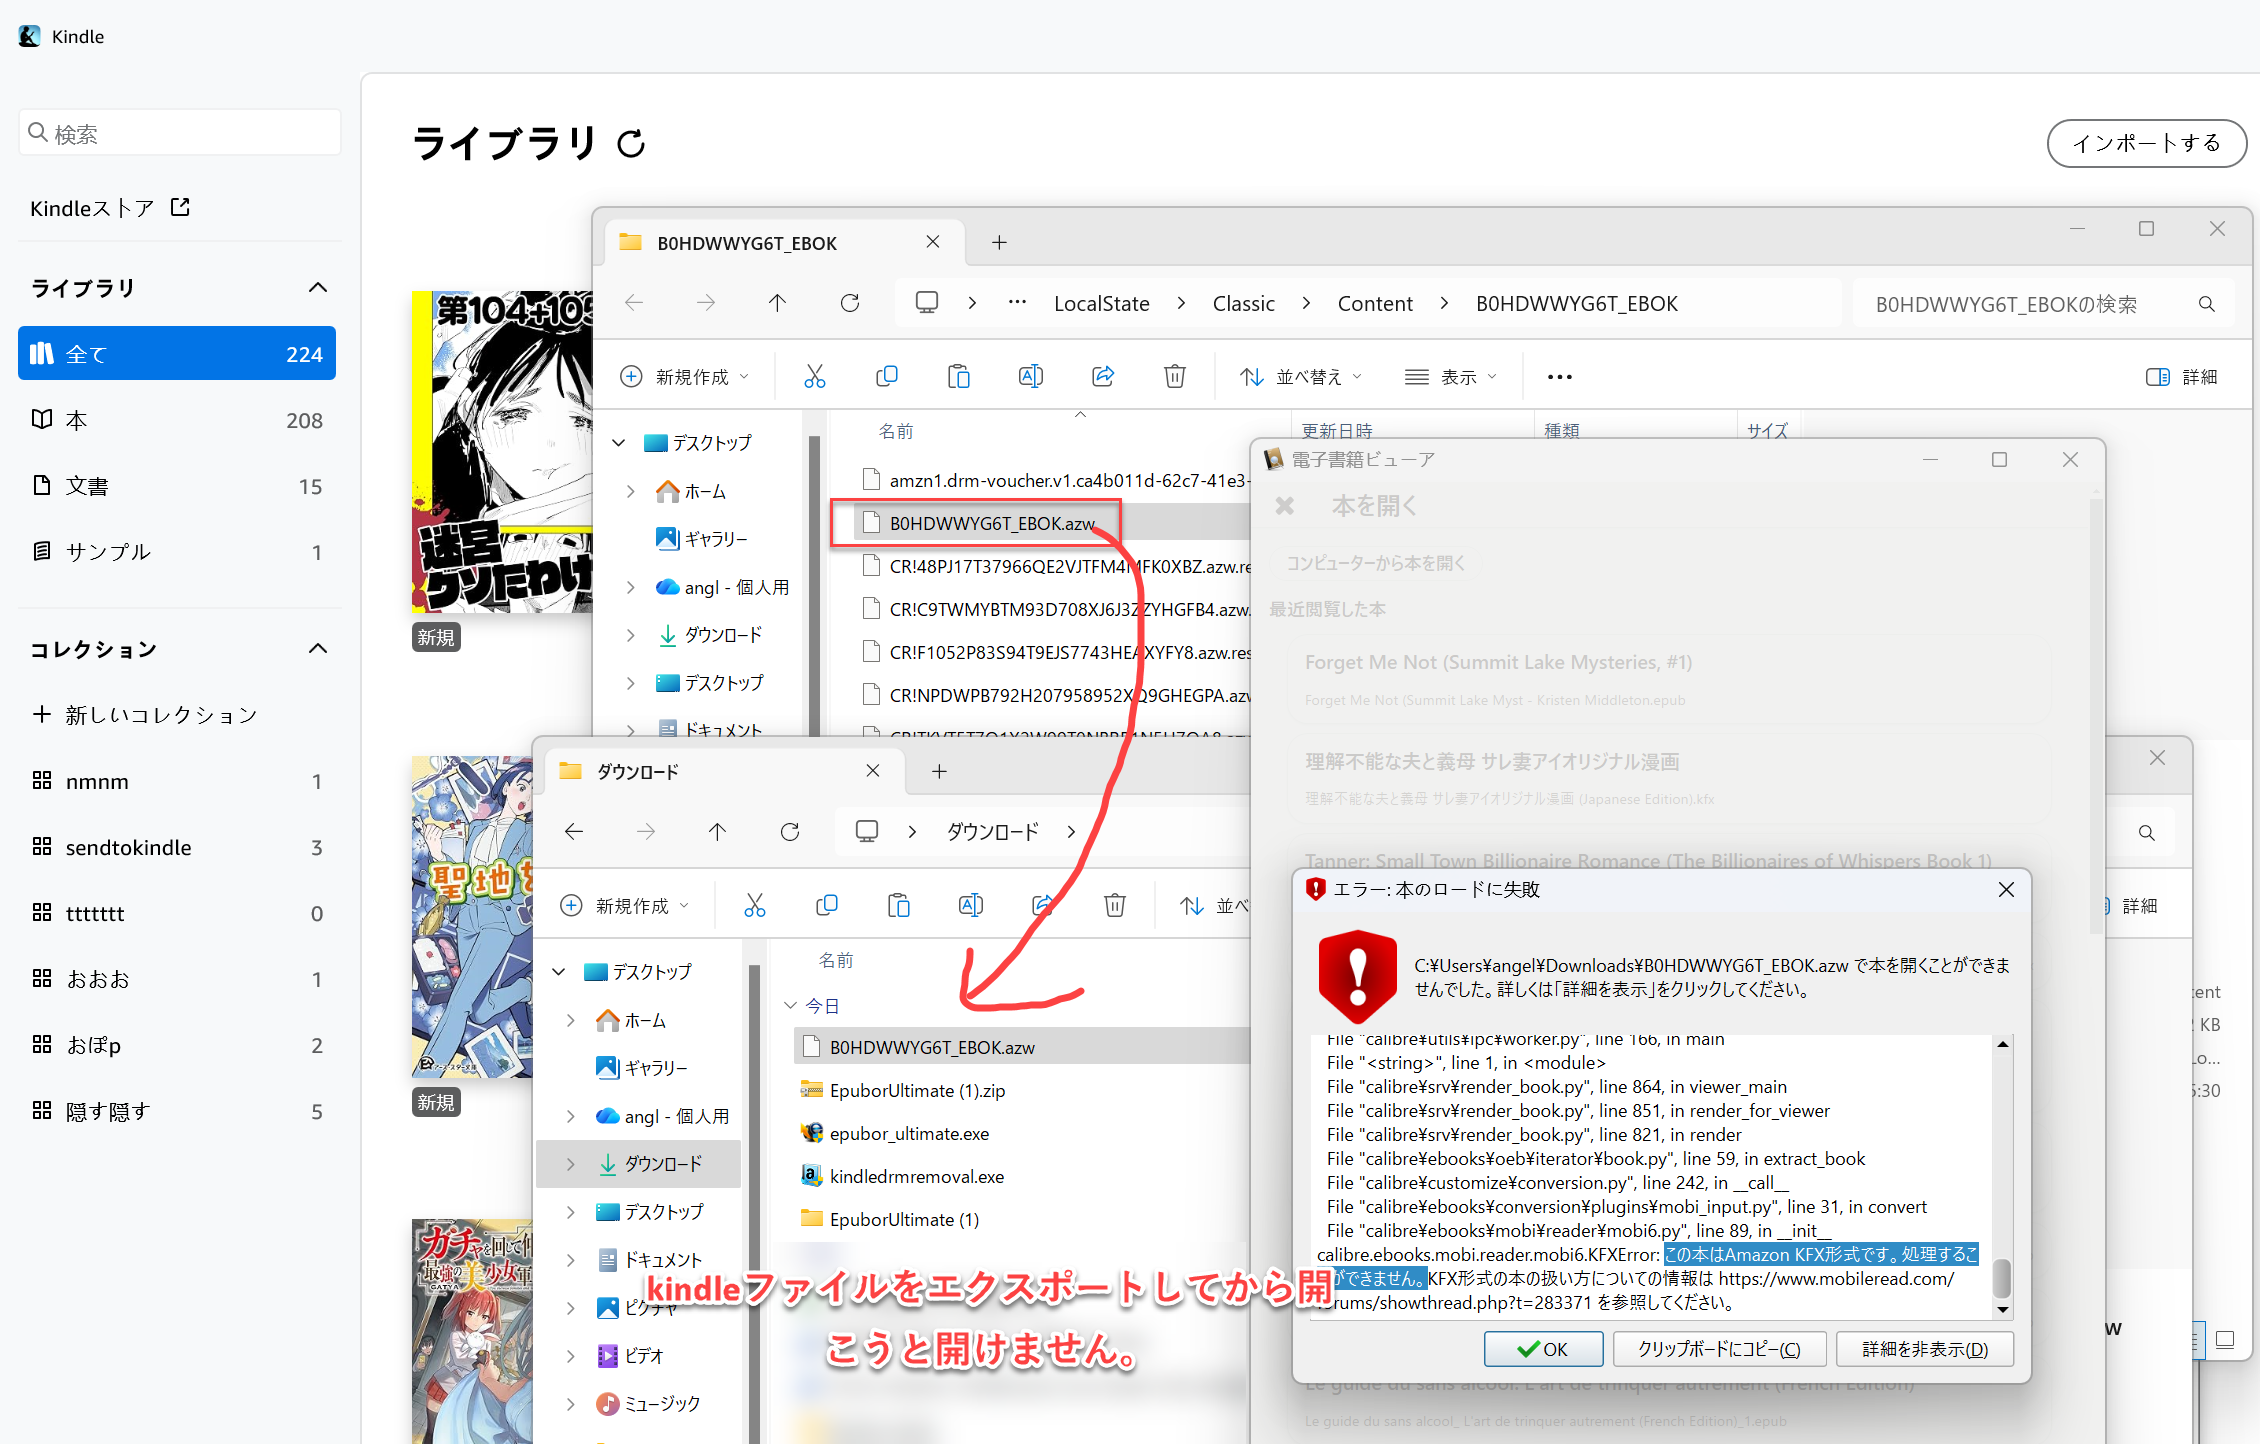Click Rename icon in ダウンロード Explorer toolbar
The height and width of the screenshot is (1444, 2260).
[x=971, y=906]
